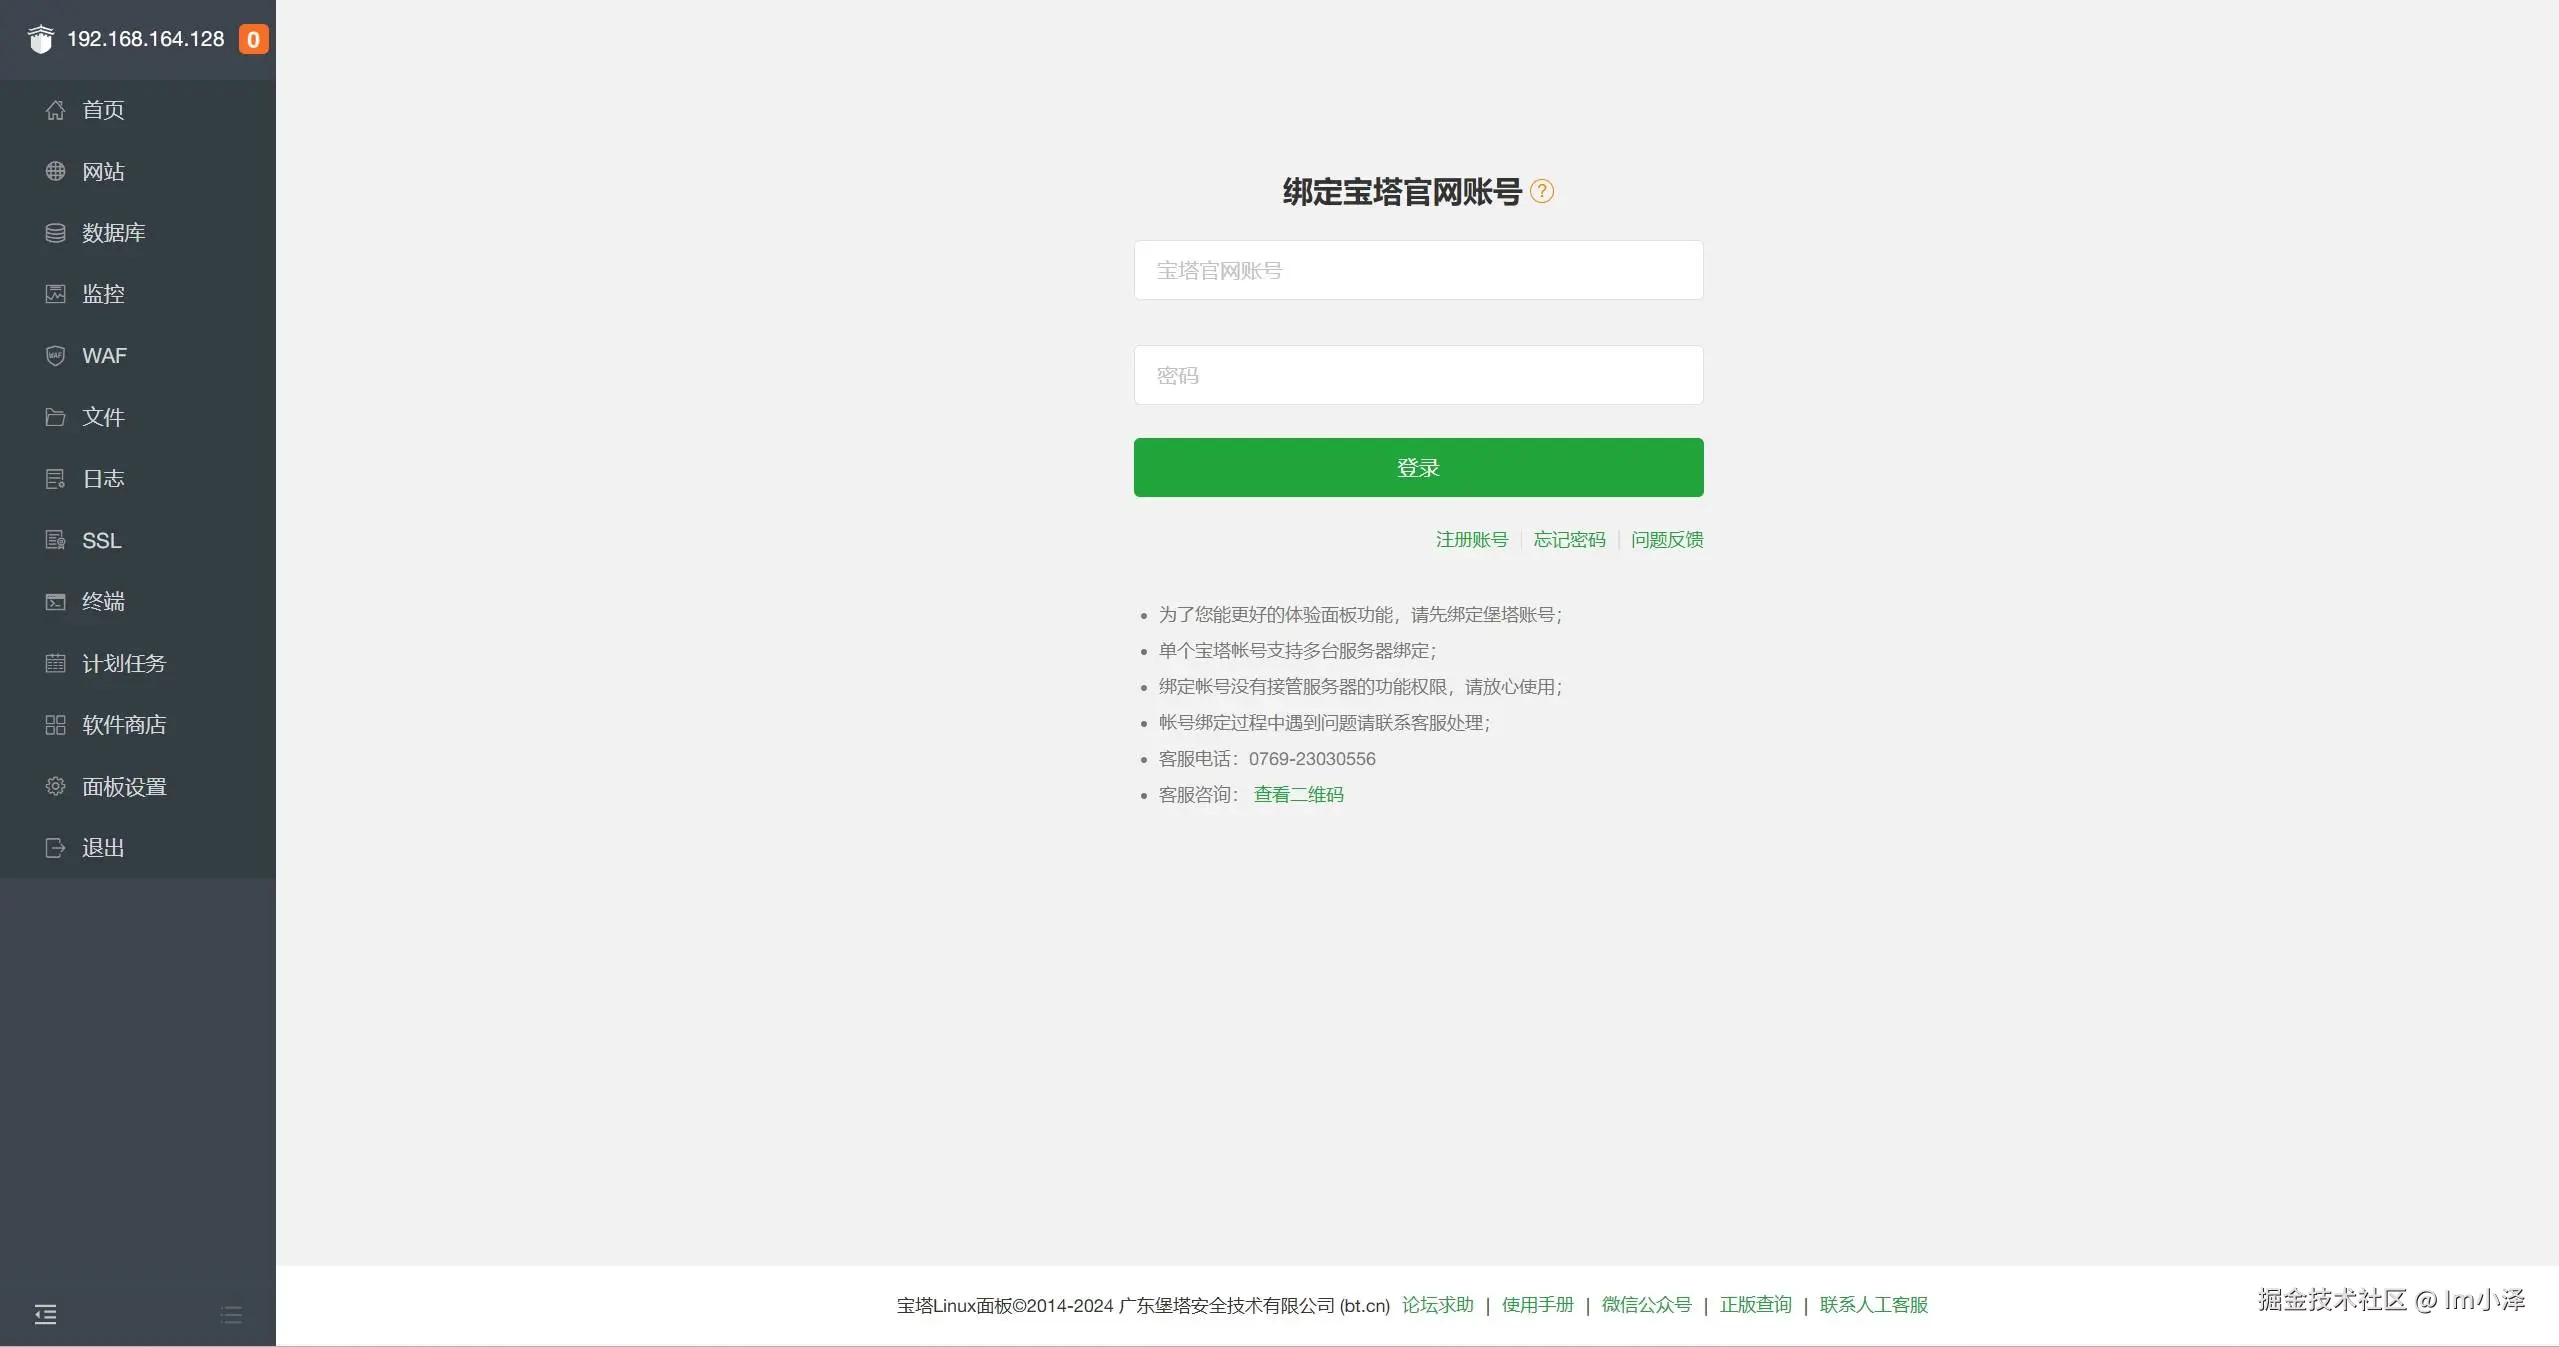Image resolution: width=2559 pixels, height=1347 pixels.
Task: Click the 使用手册 manual link in footer
Action: [1536, 1304]
